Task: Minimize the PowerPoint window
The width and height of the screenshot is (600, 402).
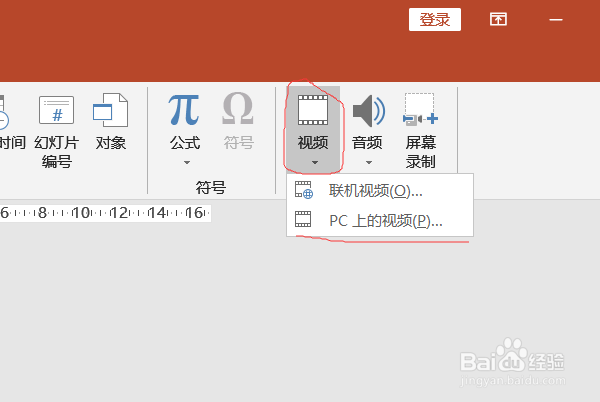Action: [556, 20]
